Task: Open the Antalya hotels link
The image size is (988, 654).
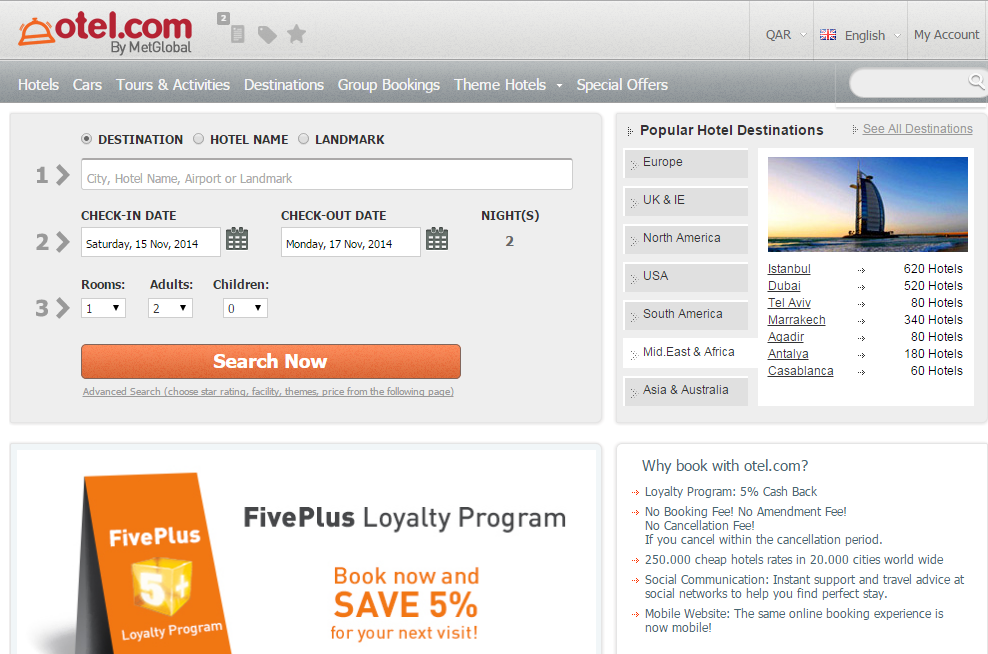Action: point(788,354)
